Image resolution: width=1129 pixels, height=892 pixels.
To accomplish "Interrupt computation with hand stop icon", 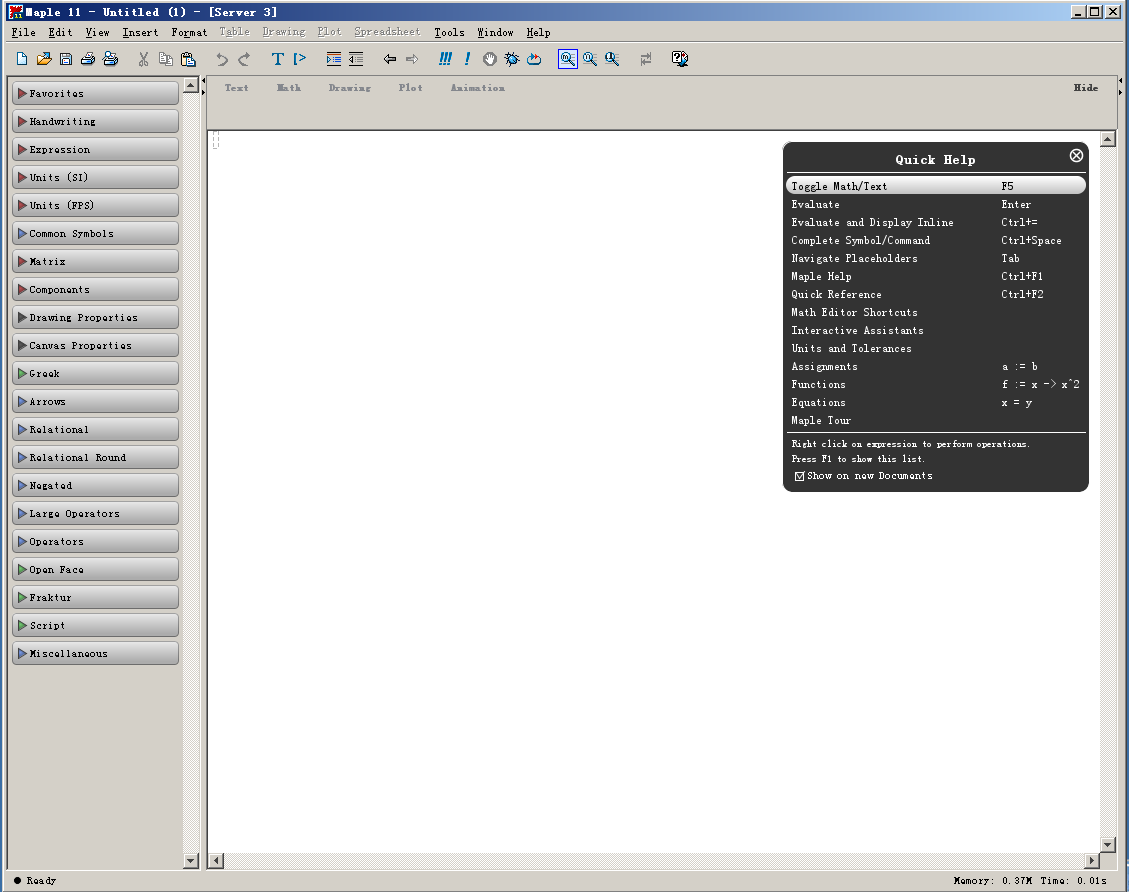I will click(490, 59).
